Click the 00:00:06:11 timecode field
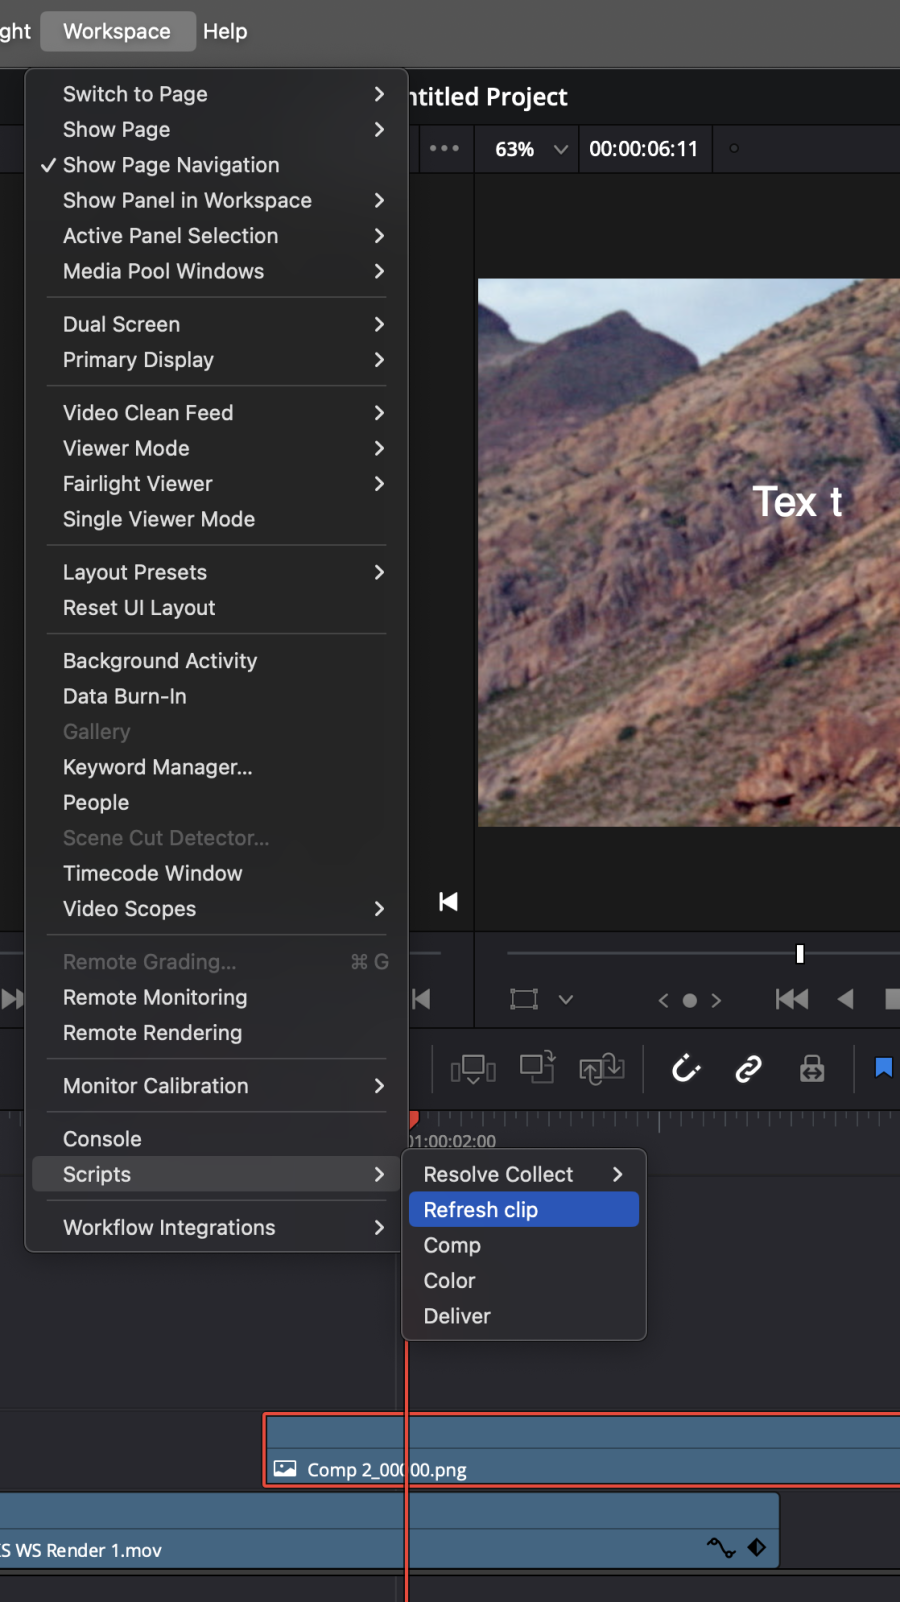 point(644,149)
